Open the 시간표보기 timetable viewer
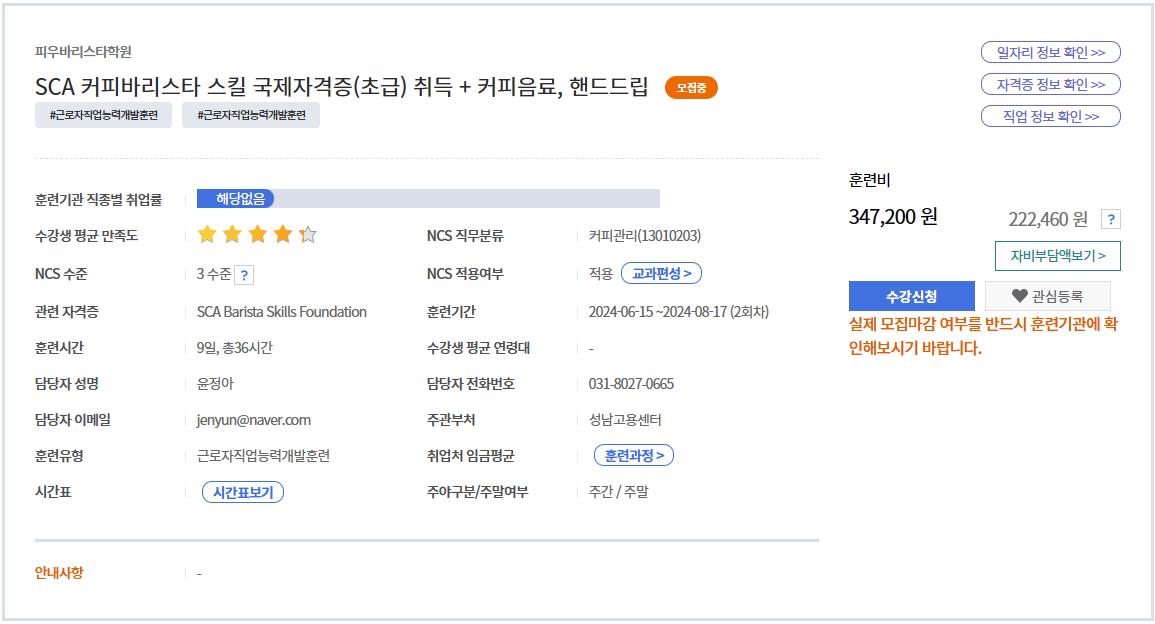1155x624 pixels. click(244, 491)
